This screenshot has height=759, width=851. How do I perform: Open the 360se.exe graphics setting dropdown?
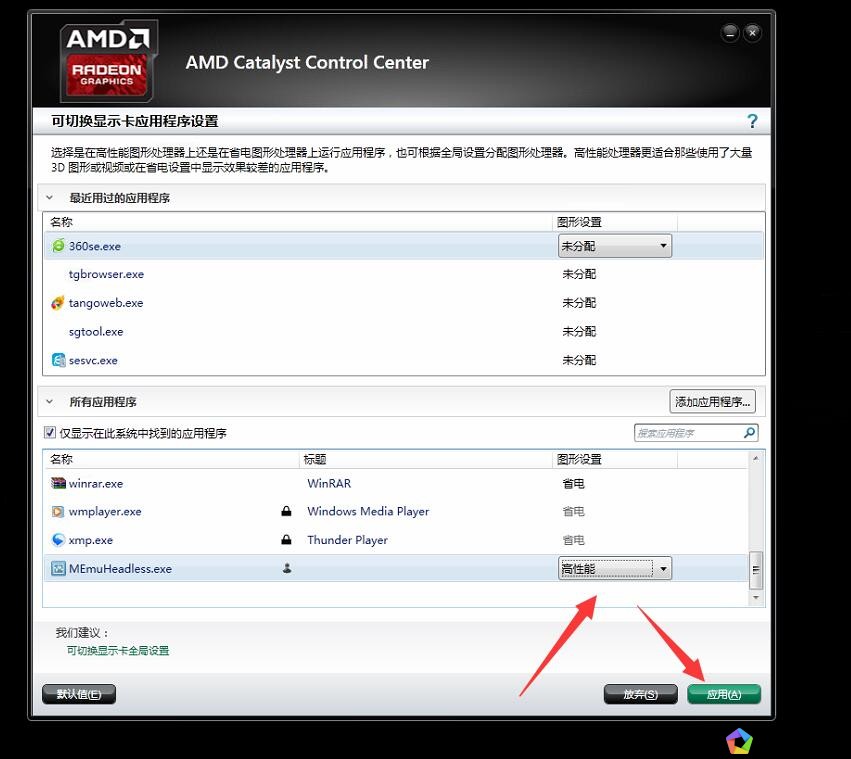614,246
